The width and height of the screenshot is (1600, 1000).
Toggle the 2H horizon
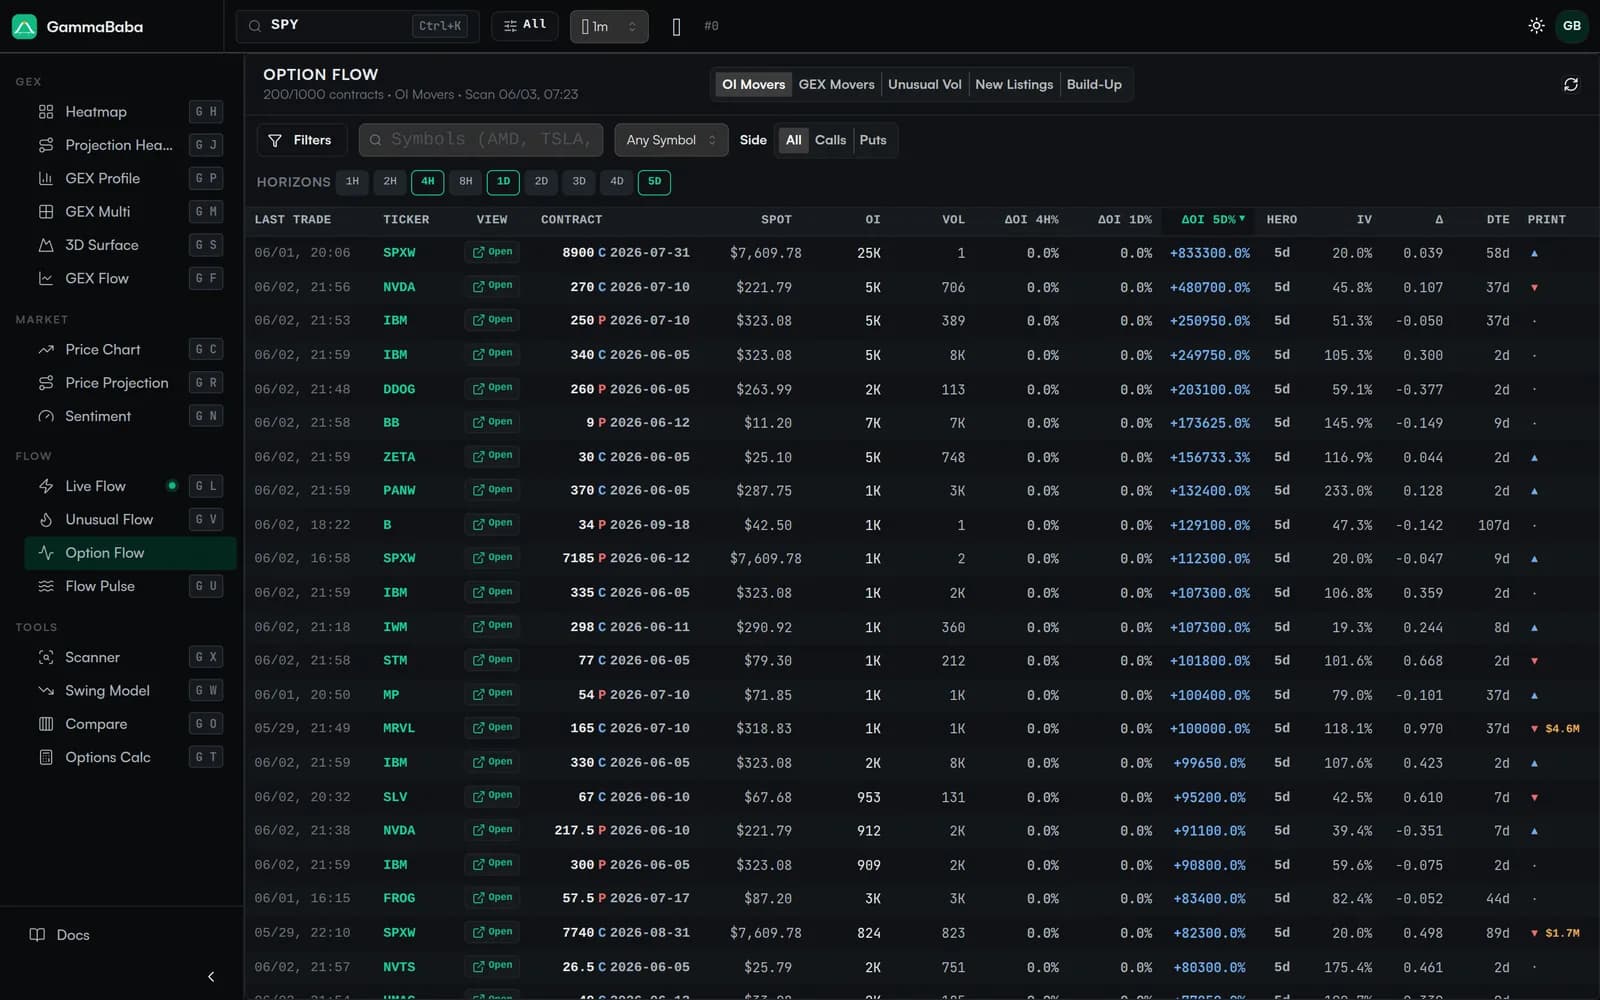[390, 182]
